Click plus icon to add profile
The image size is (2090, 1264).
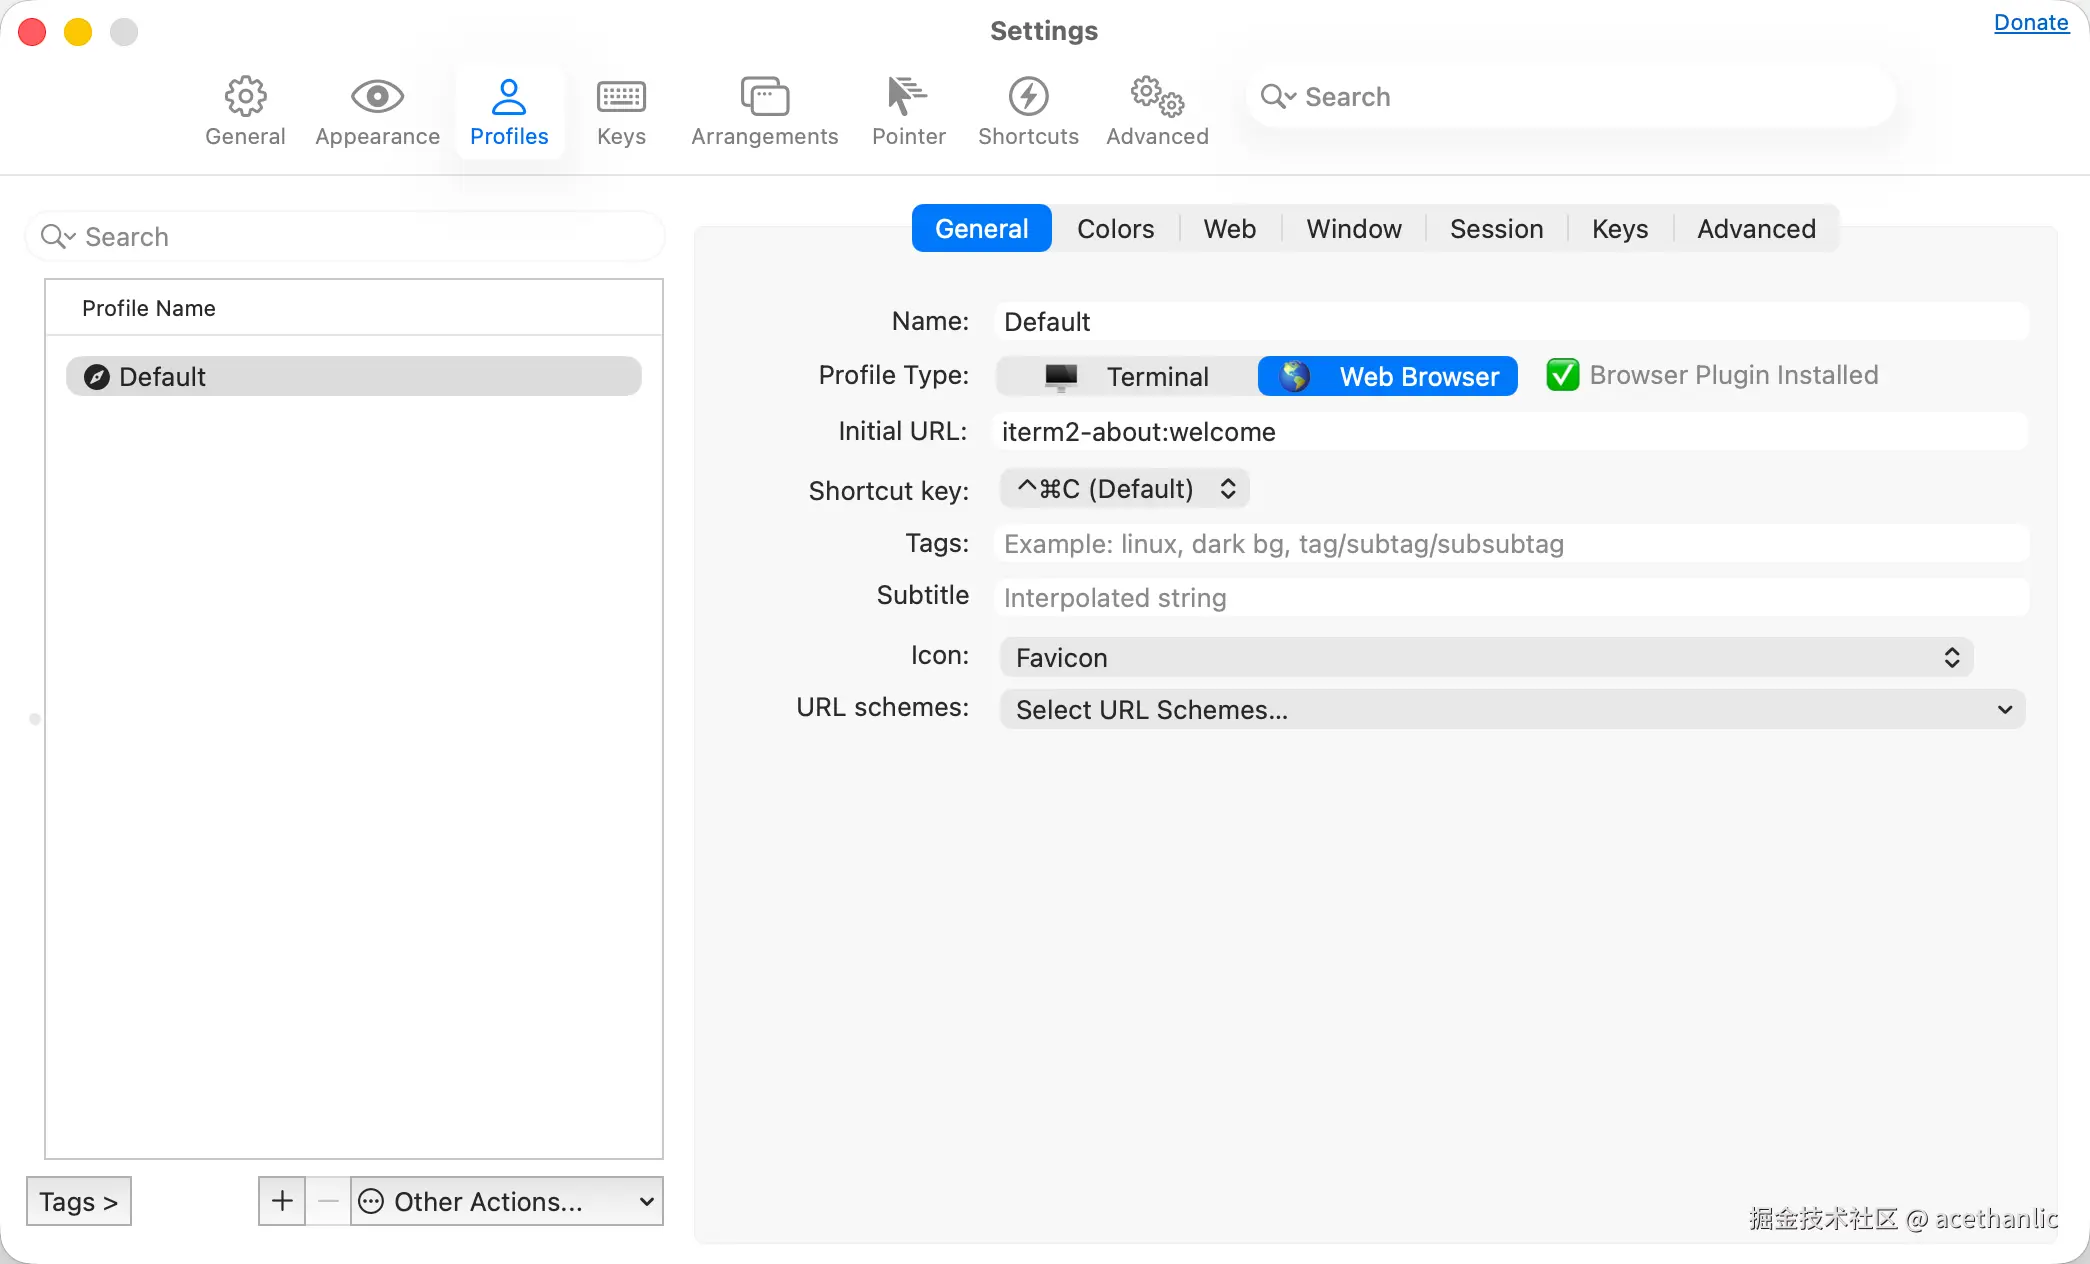click(x=282, y=1200)
